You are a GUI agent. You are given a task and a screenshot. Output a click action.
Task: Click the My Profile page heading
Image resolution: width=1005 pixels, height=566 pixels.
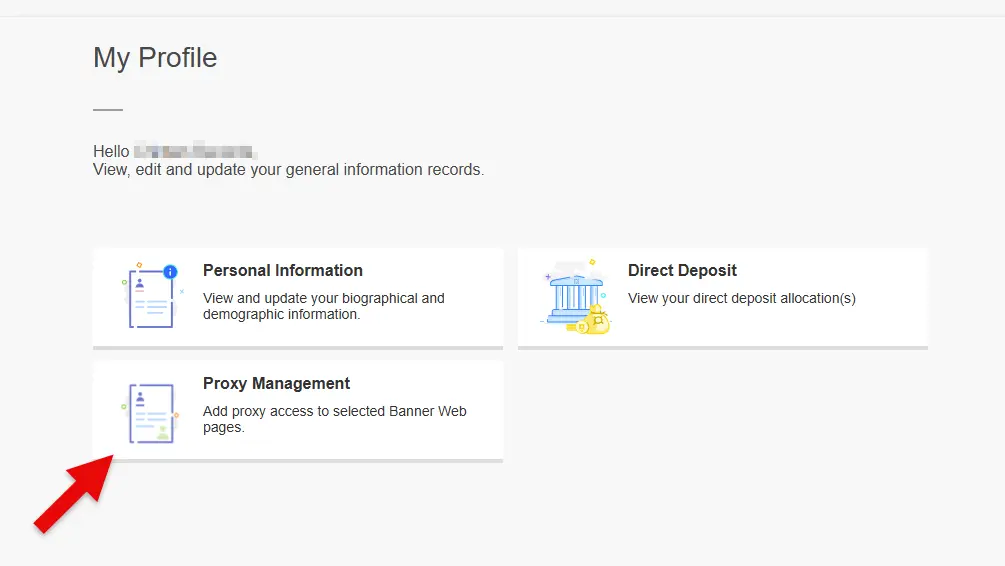(x=155, y=58)
